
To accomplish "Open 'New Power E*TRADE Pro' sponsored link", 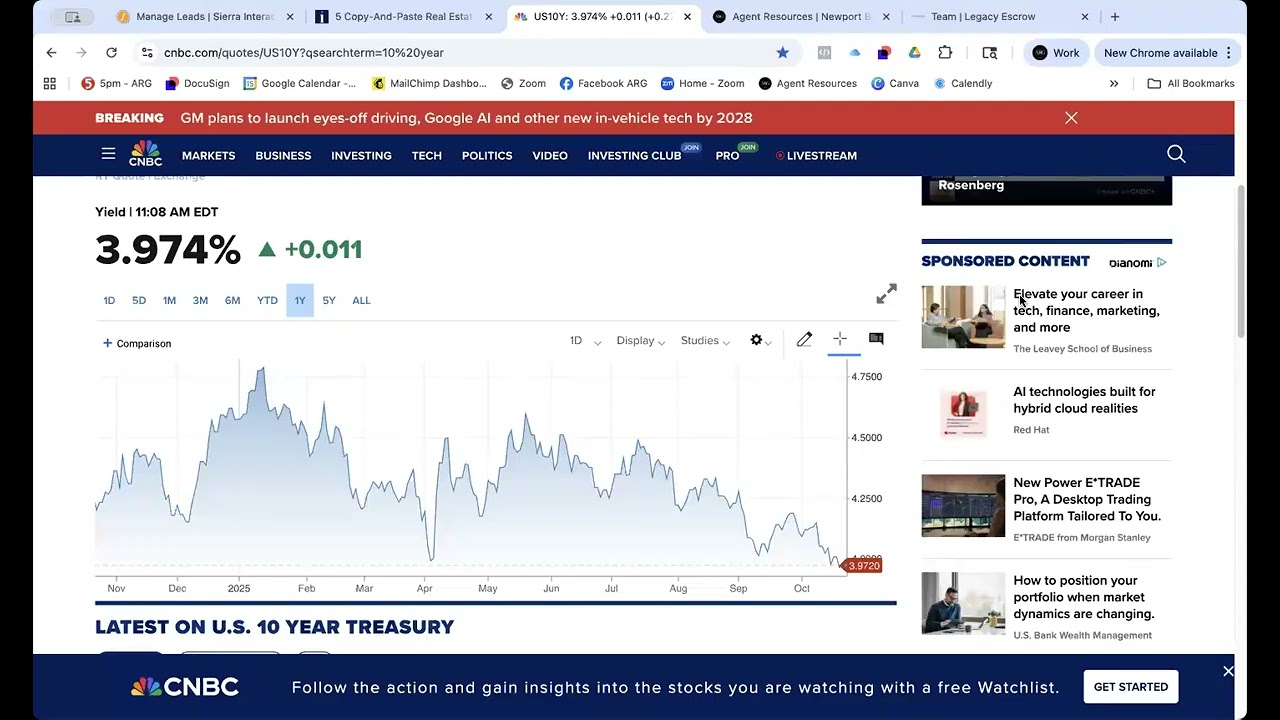I will (x=1087, y=499).
